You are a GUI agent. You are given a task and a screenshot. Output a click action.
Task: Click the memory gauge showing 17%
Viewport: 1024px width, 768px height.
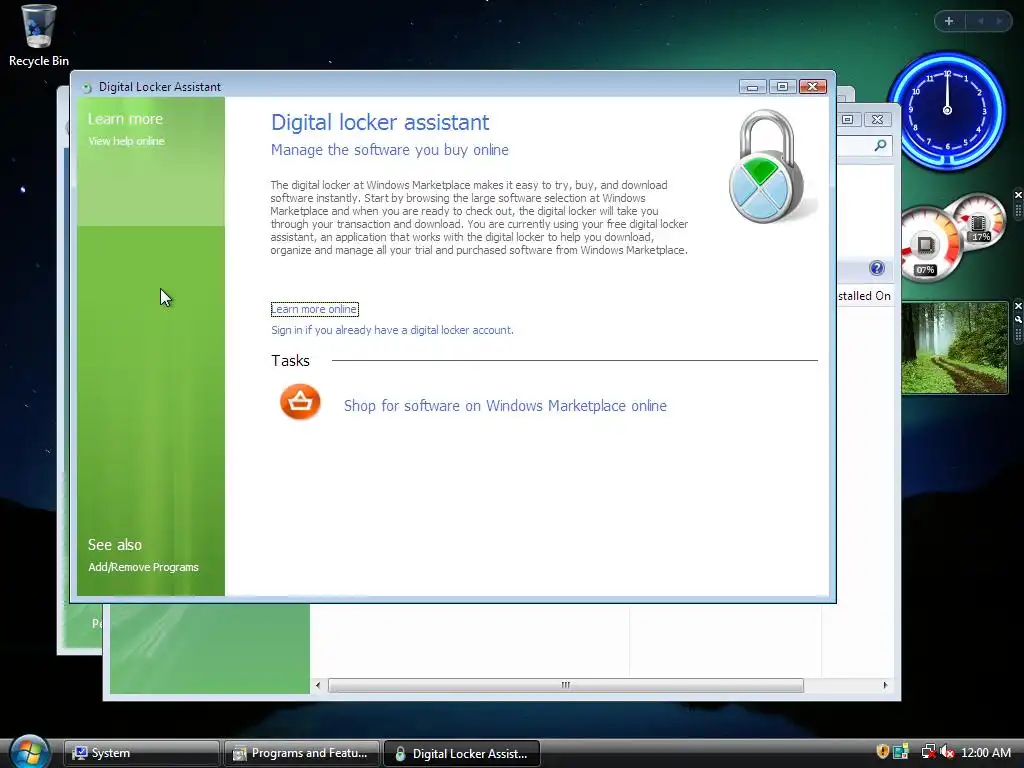tap(980, 222)
